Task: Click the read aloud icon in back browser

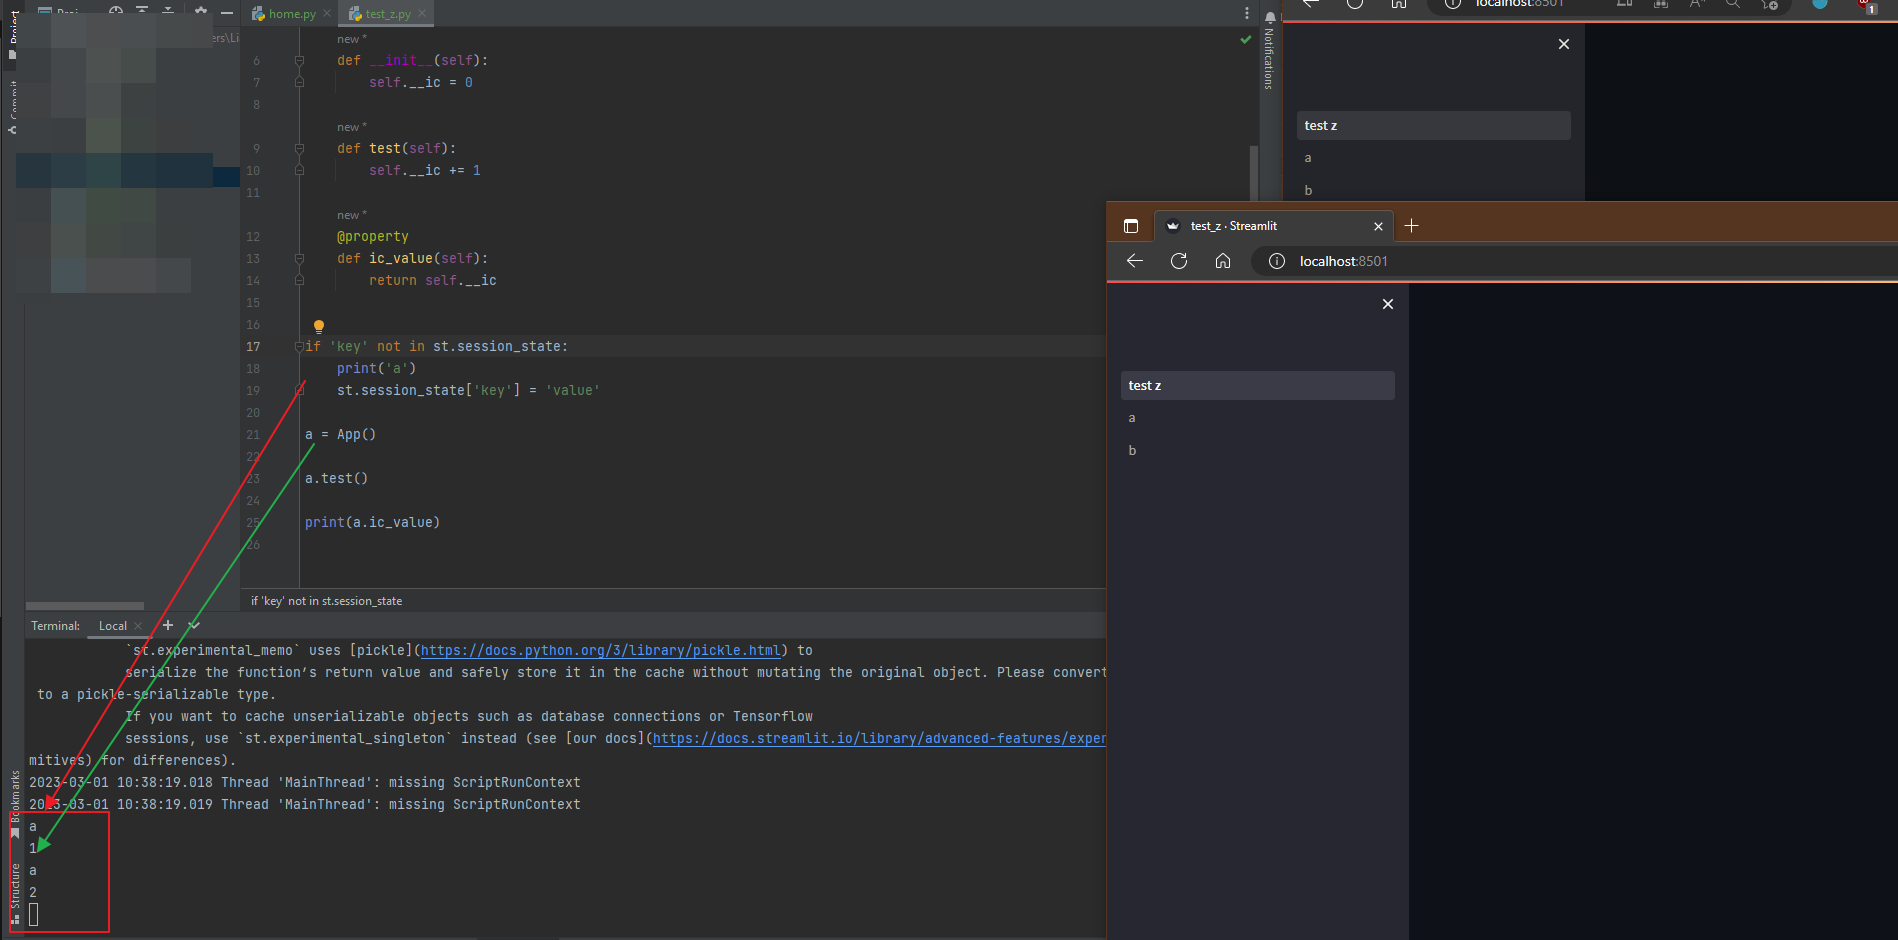Action: 1697,4
